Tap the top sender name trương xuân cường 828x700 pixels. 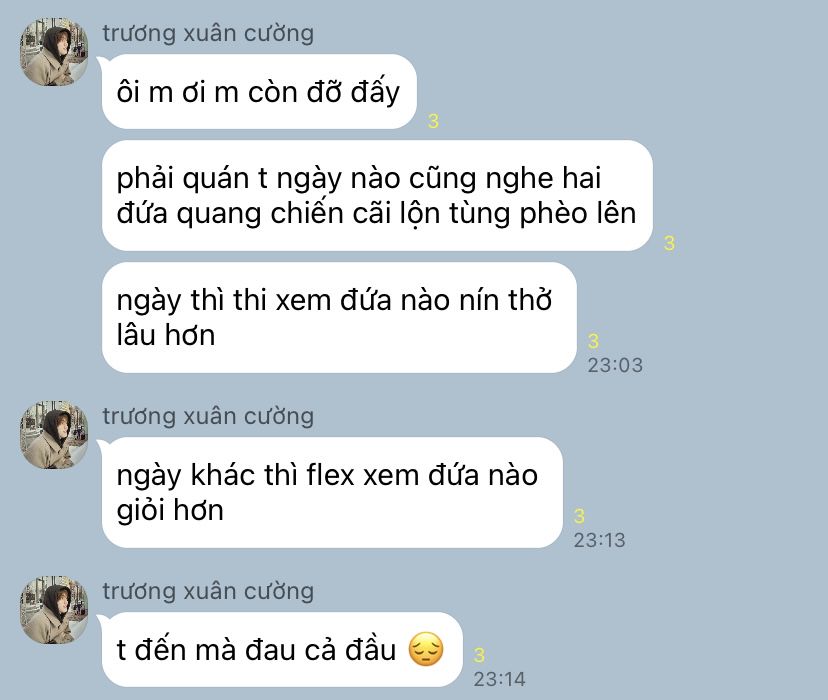(208, 33)
